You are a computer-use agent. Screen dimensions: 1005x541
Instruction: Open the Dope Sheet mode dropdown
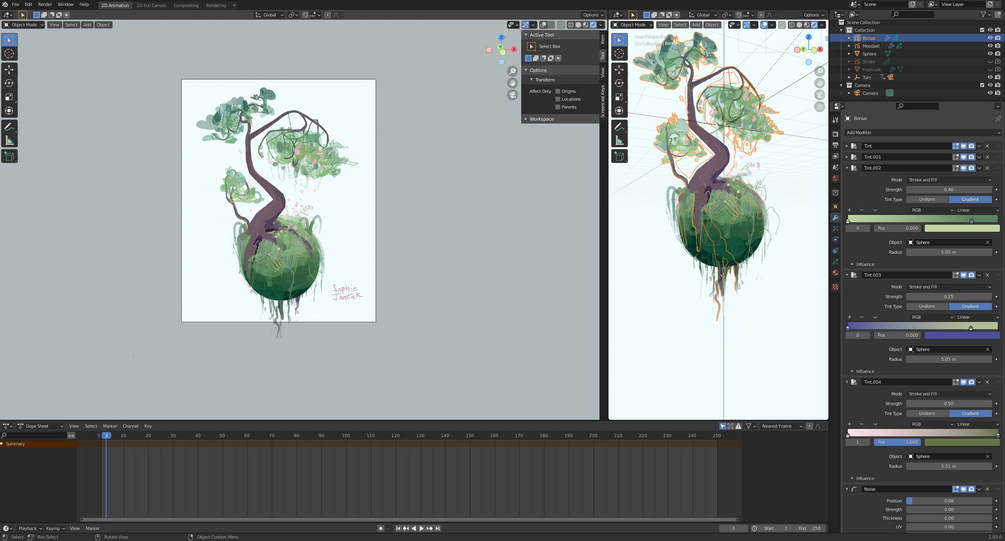pos(40,426)
